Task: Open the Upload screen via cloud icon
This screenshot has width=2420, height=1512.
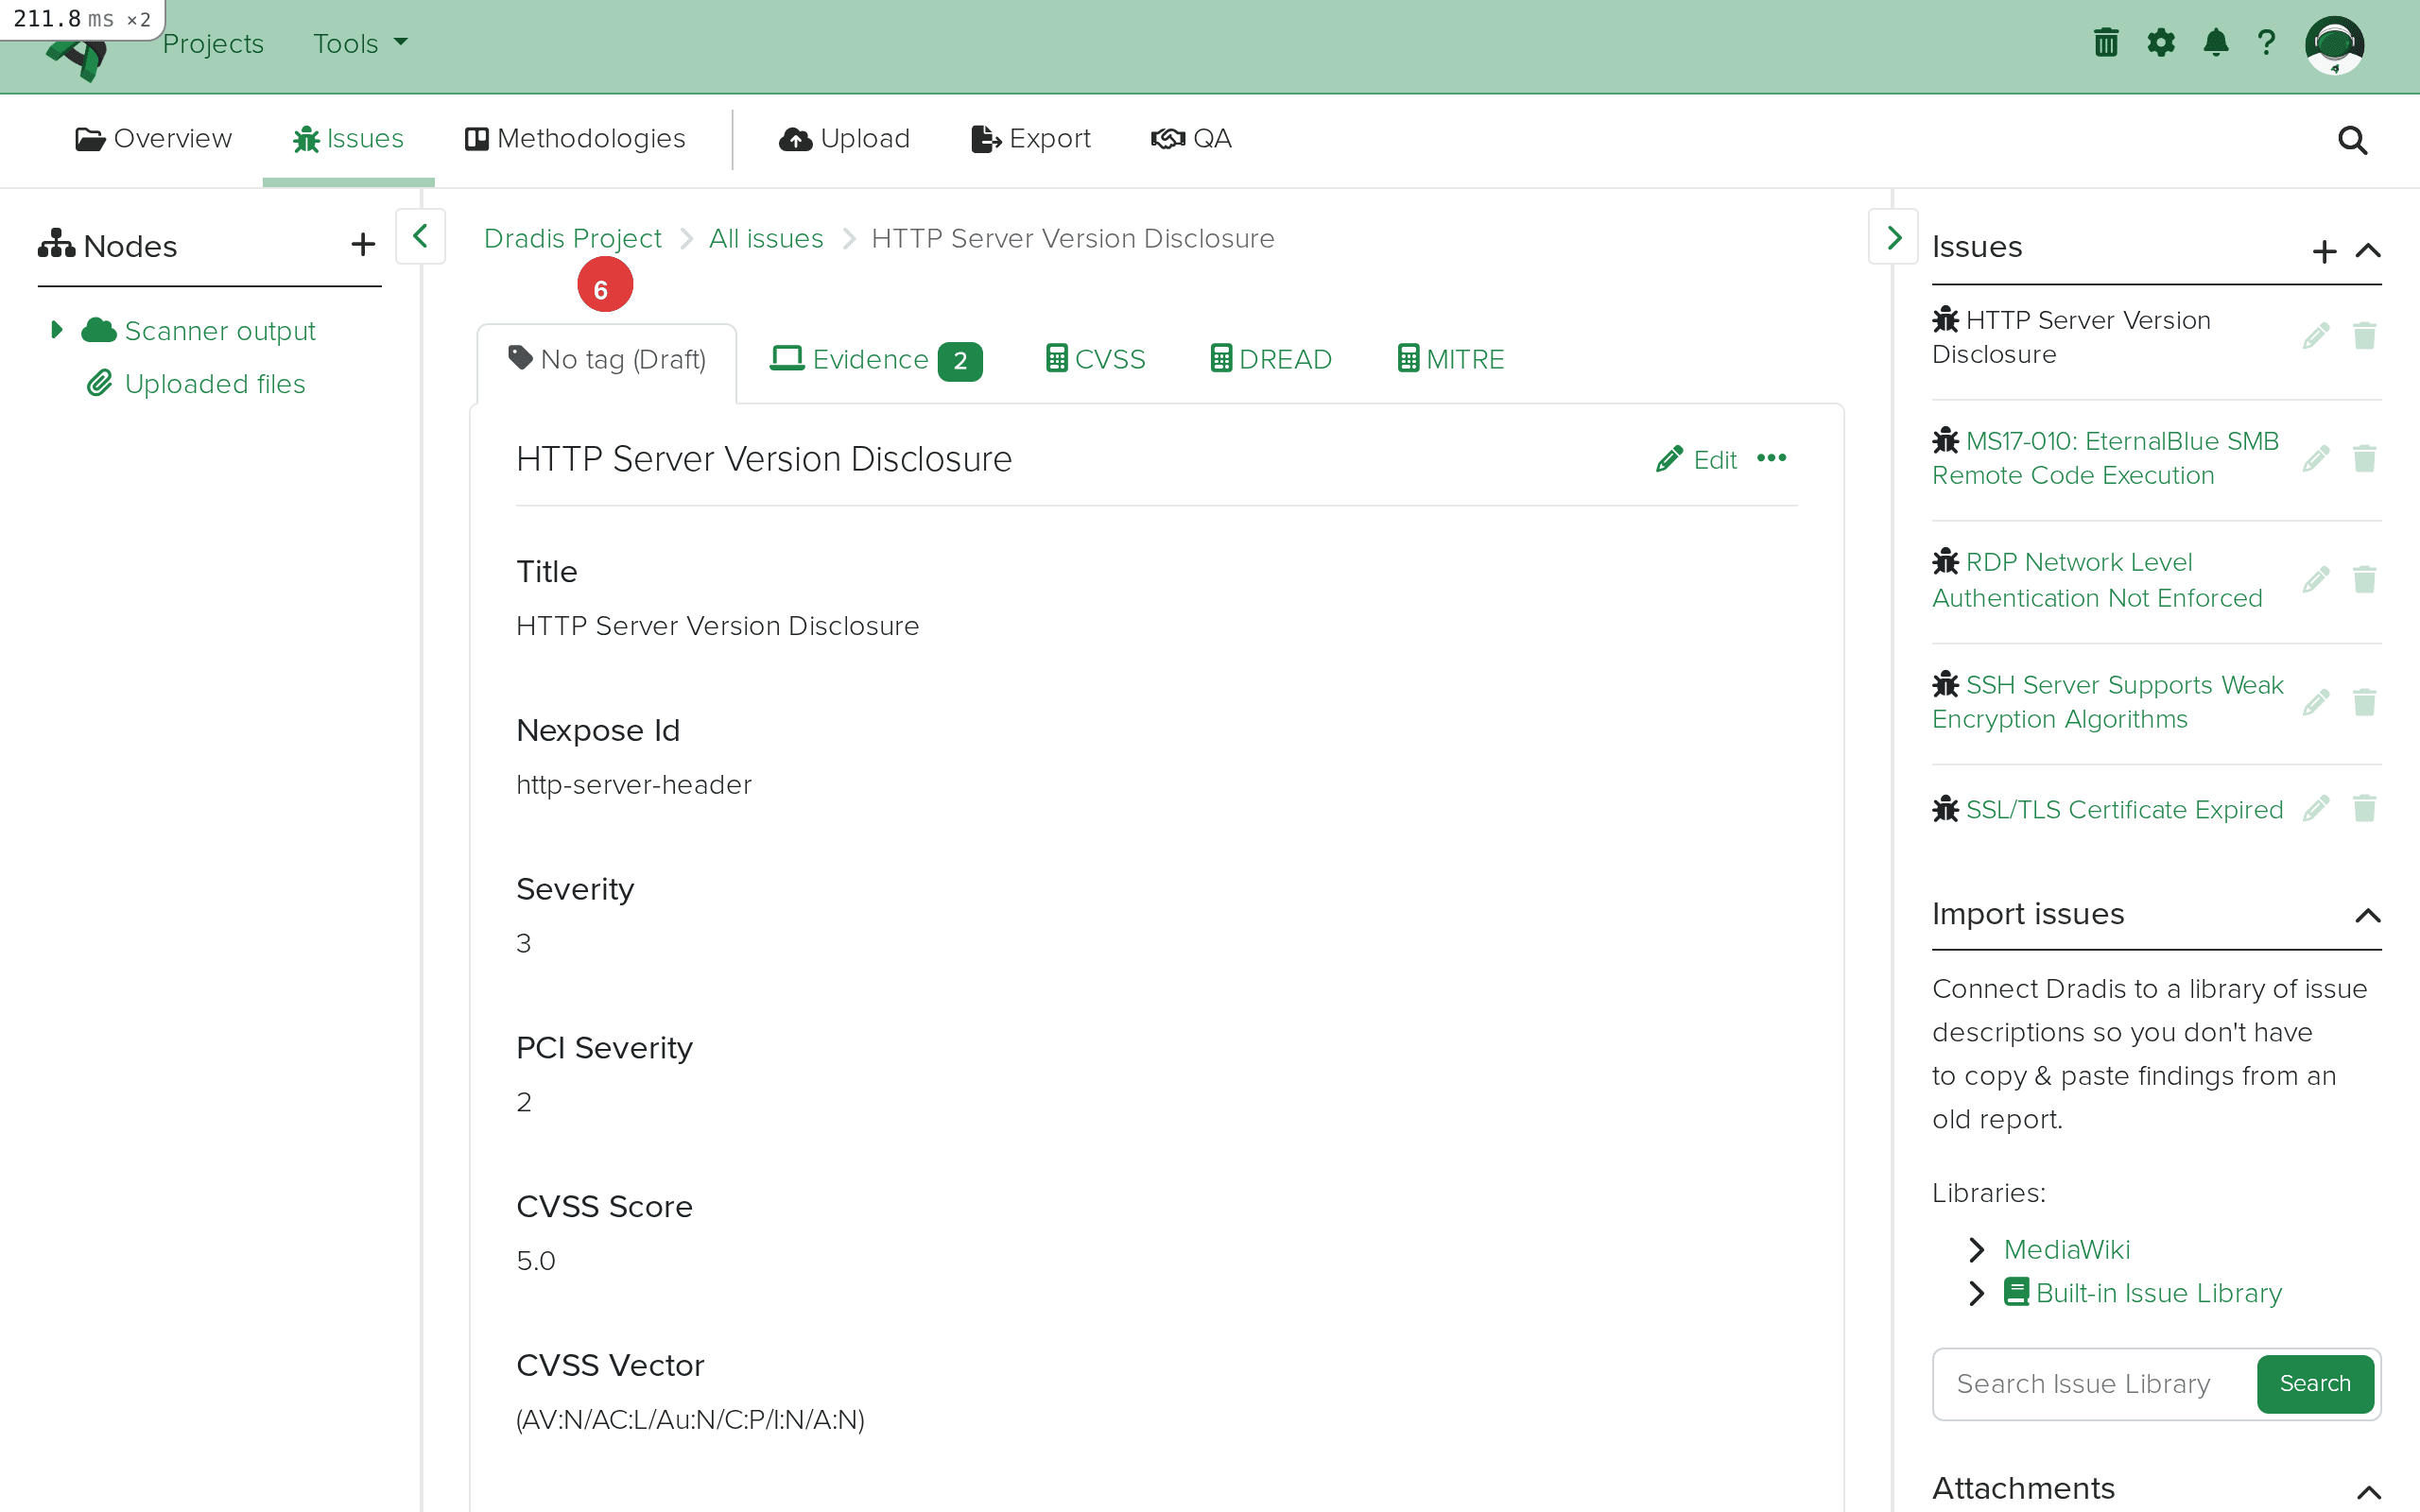Action: coord(796,139)
